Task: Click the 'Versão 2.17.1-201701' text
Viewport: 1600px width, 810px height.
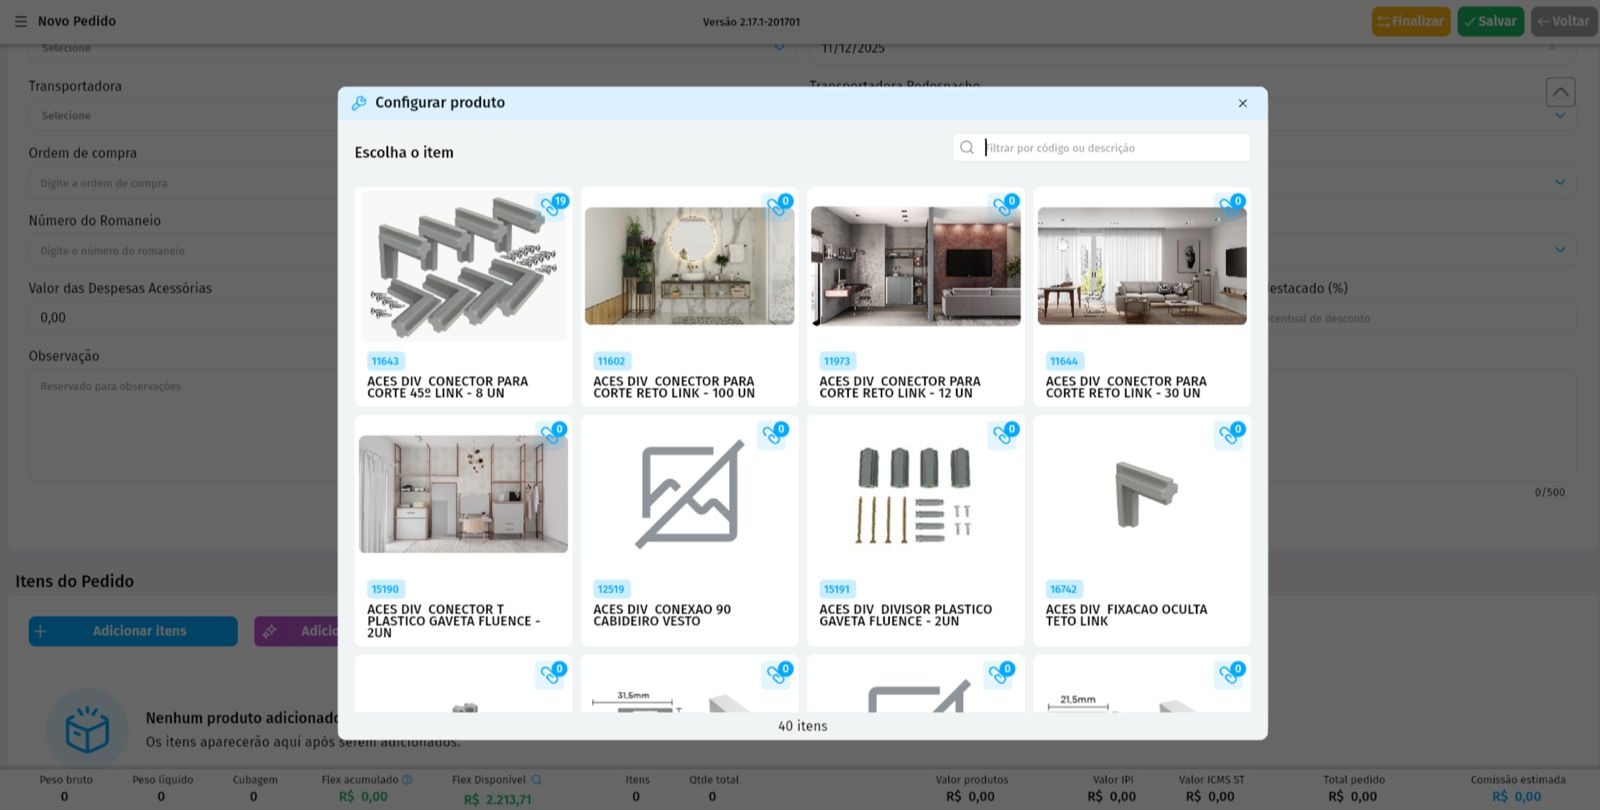Action: coord(751,22)
